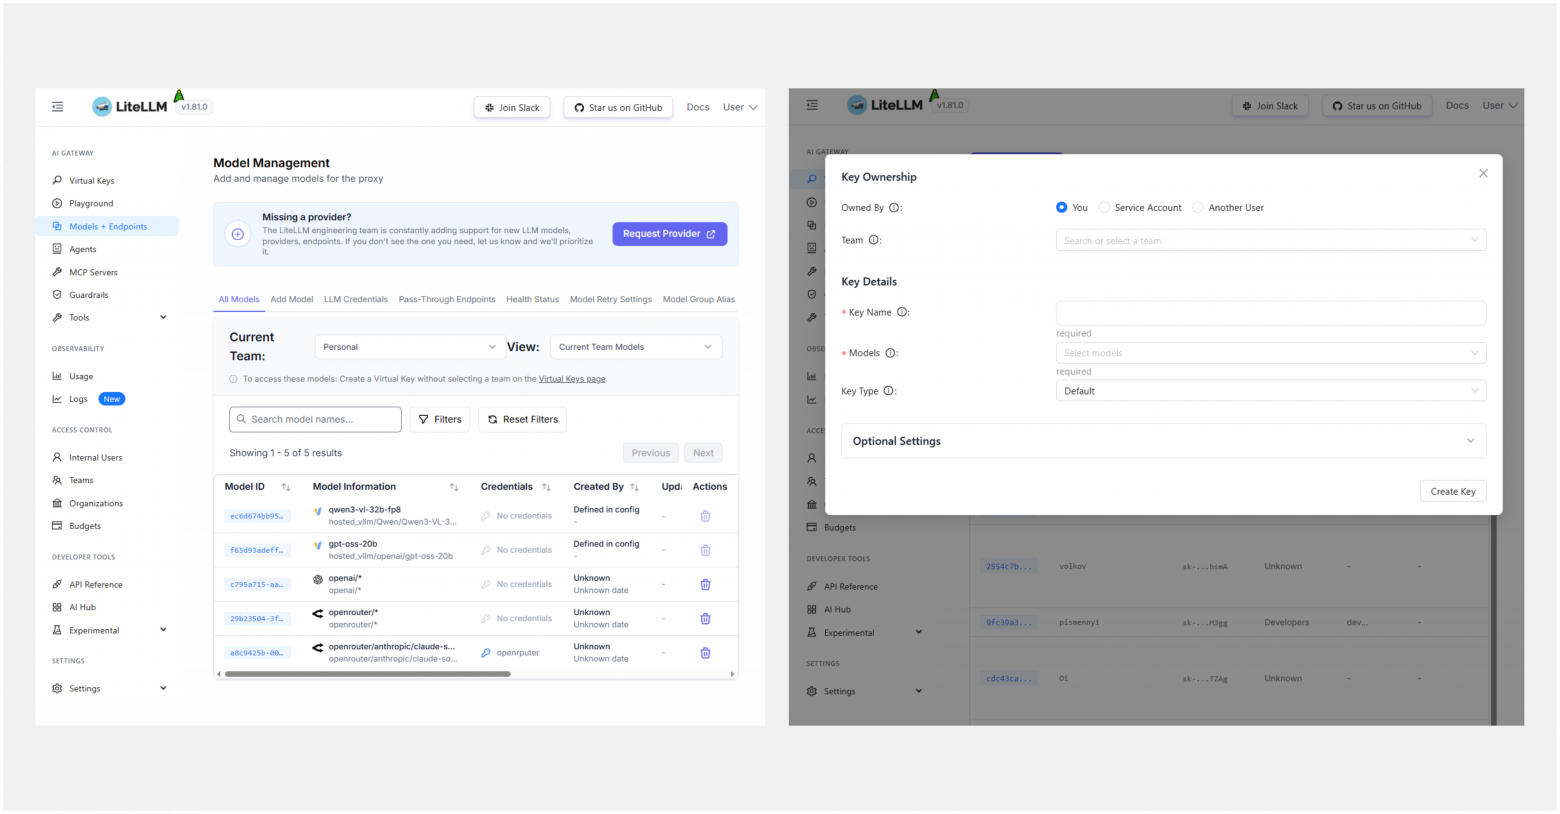Click model ID 'a8c9425b-00…' in the table

click(x=257, y=653)
